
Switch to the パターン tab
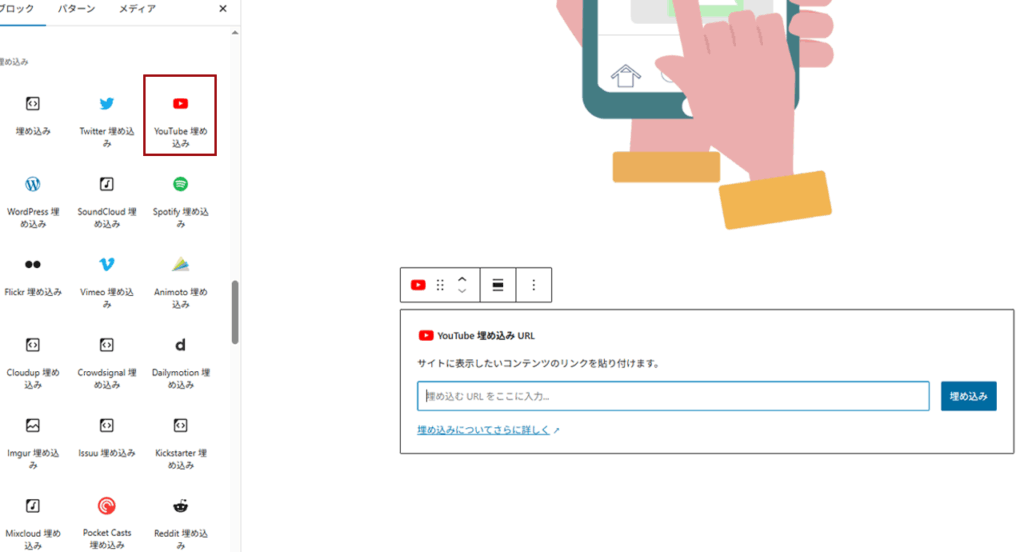[x=76, y=9]
